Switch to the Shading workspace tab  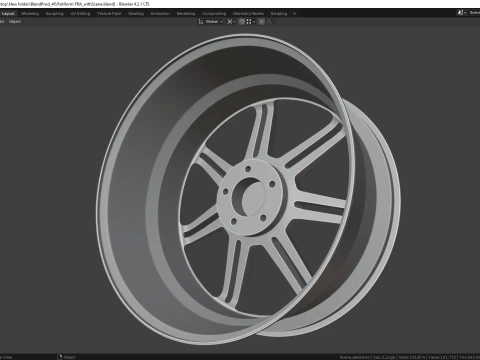click(x=136, y=14)
